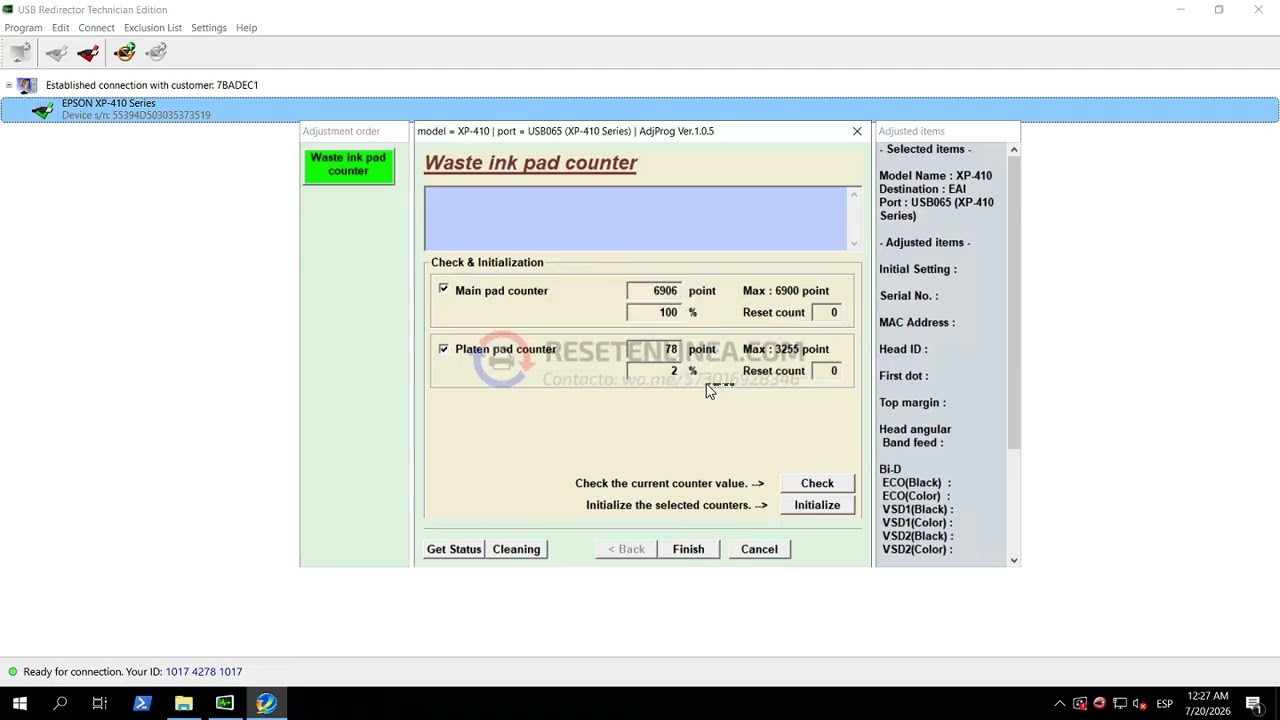Switch to USB Redirector taskbar icon
Viewport: 1280px width, 720px height.
pyautogui.click(x=265, y=704)
